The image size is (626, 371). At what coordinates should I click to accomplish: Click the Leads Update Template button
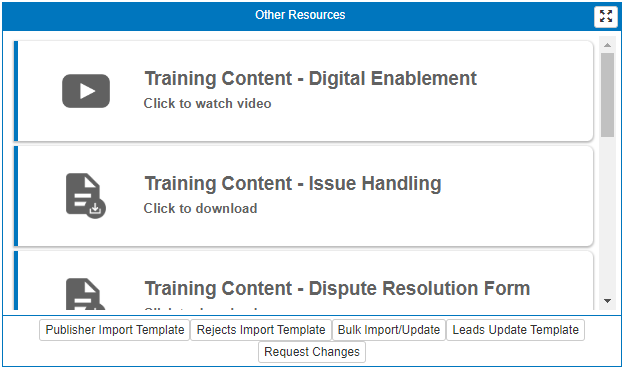pos(515,330)
